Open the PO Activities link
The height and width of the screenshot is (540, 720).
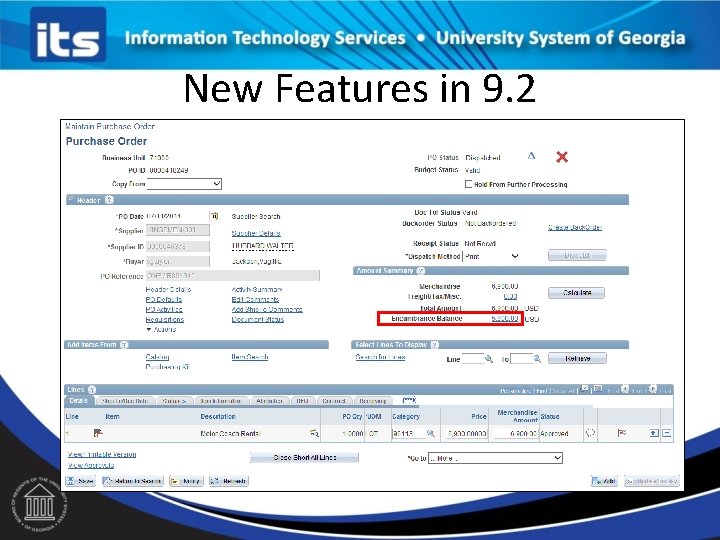tap(164, 309)
